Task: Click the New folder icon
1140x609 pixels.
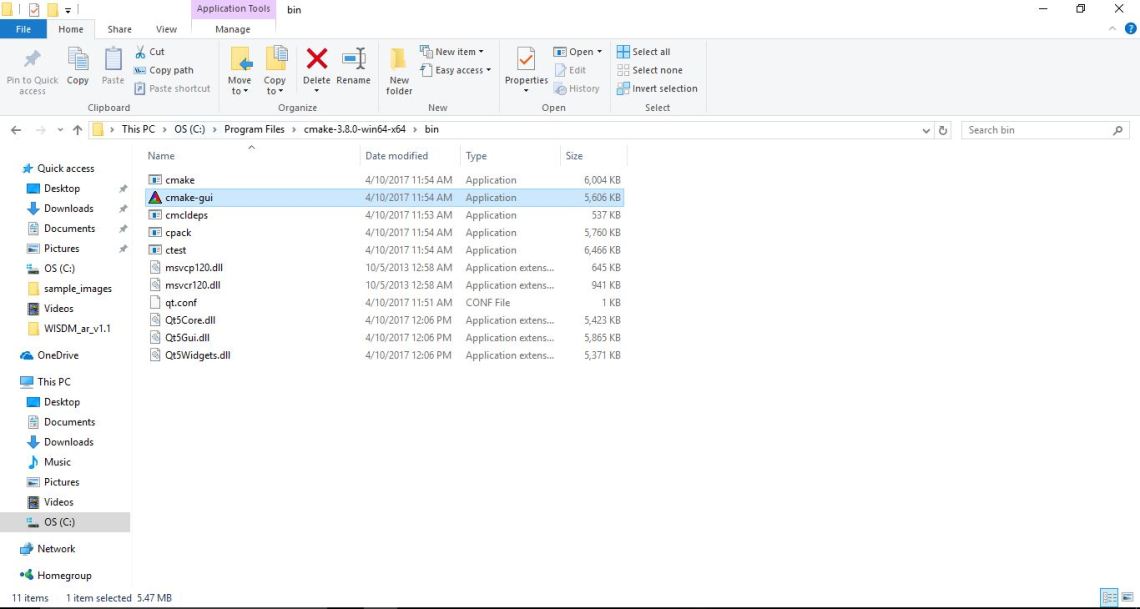Action: (x=398, y=60)
